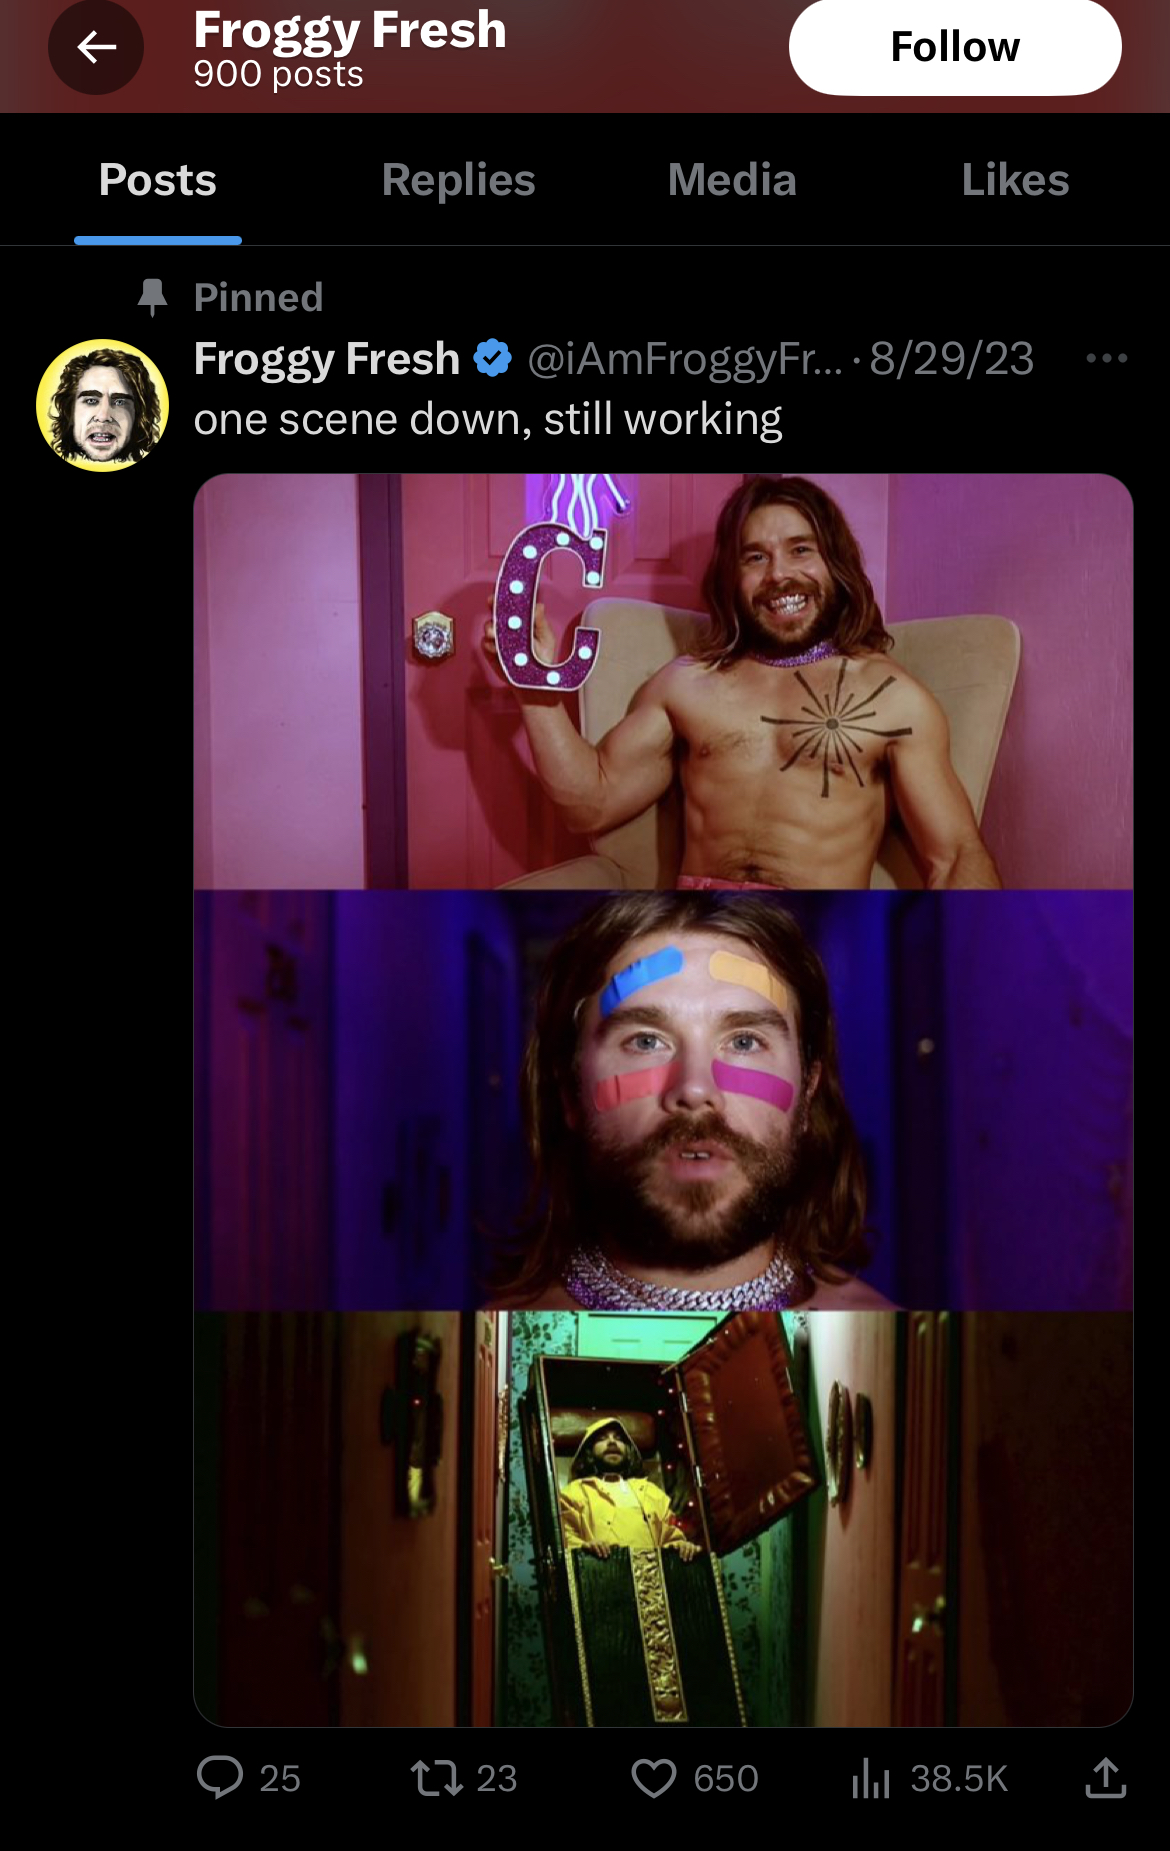Open the Likes tab

coord(1015,180)
